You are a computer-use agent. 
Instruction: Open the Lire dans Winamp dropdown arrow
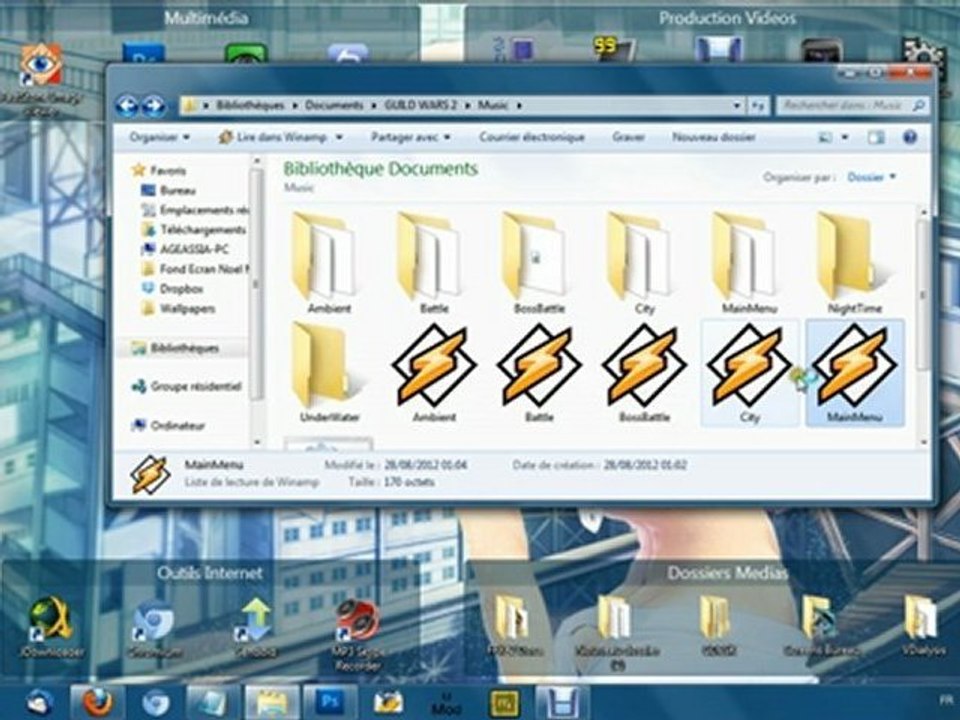[x=339, y=137]
